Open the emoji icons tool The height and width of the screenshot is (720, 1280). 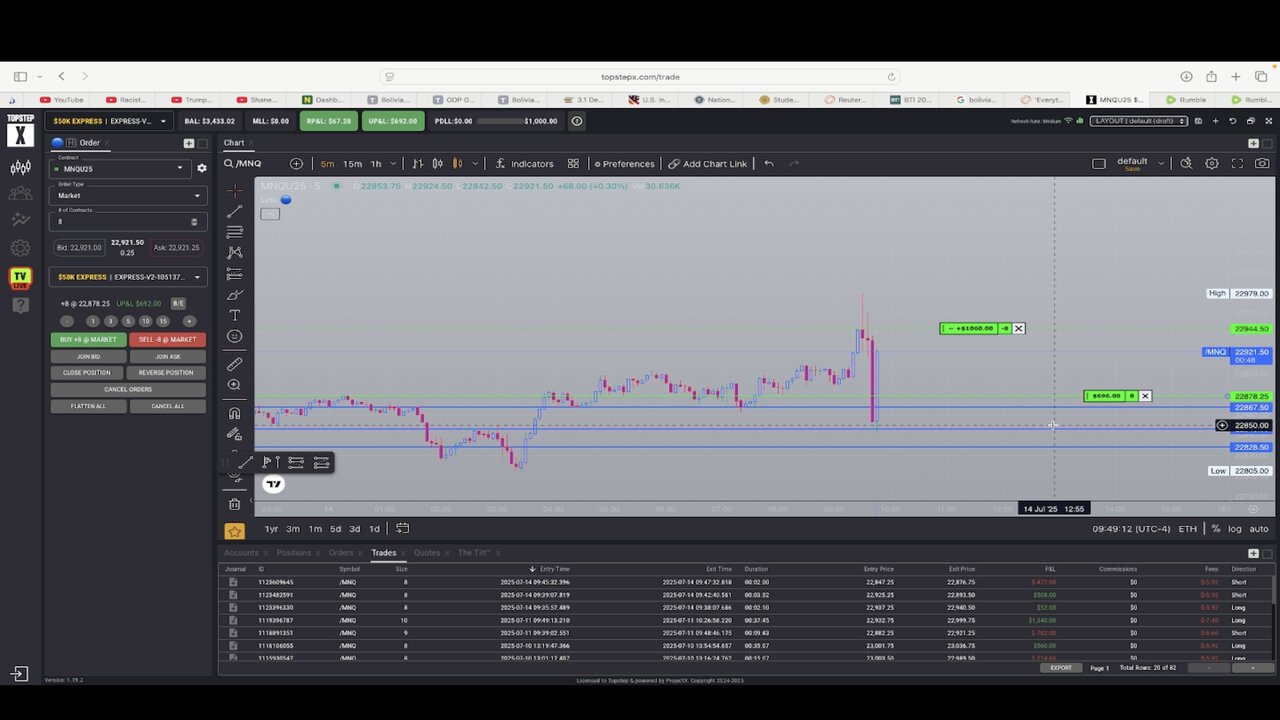click(234, 336)
